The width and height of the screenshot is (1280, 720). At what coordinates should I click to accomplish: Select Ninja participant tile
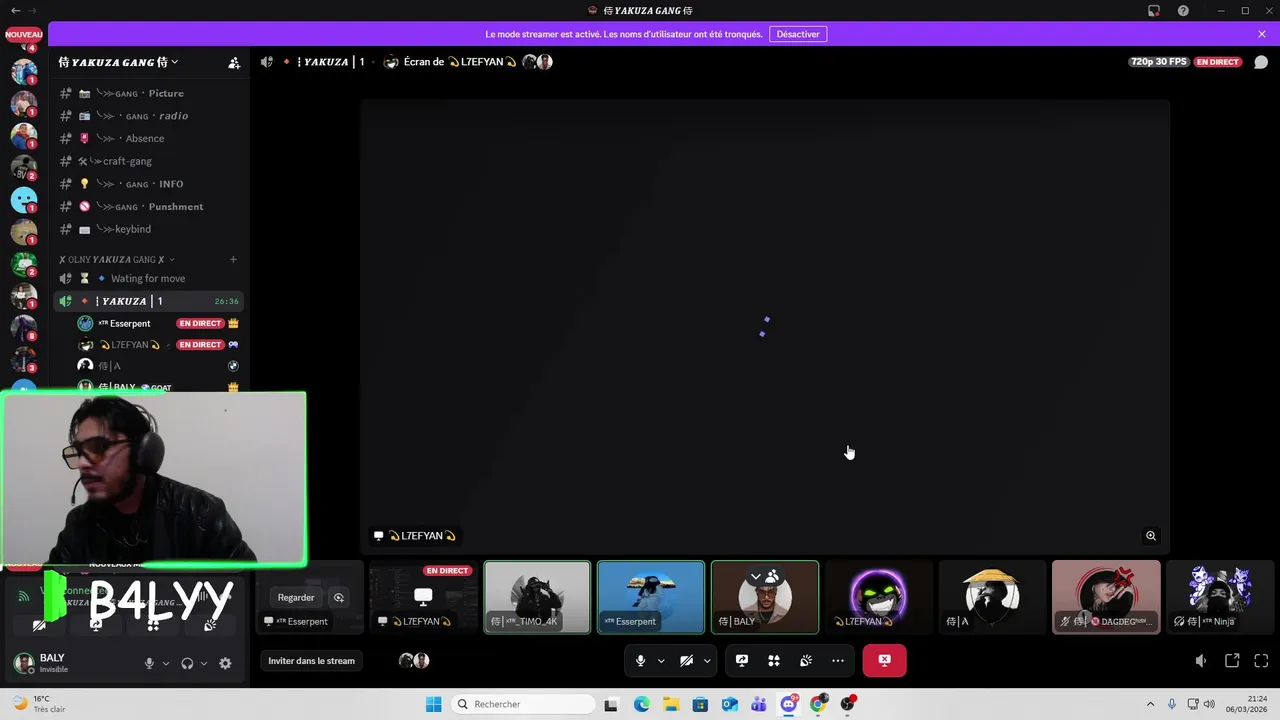[1220, 597]
